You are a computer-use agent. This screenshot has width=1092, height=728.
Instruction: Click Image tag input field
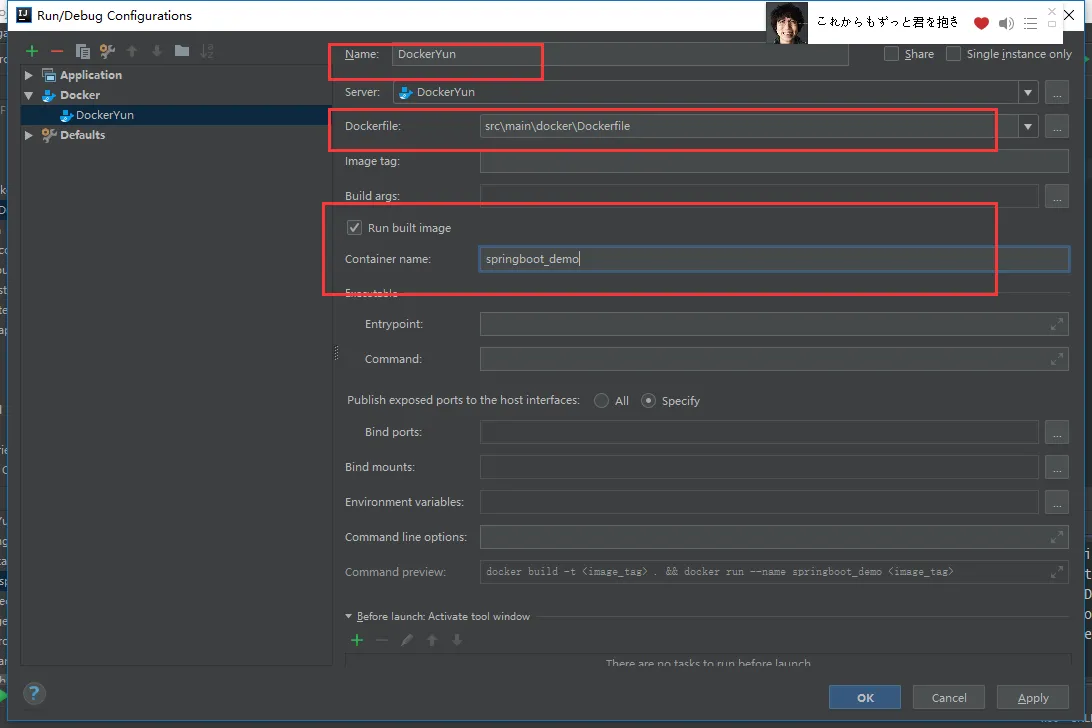[774, 161]
